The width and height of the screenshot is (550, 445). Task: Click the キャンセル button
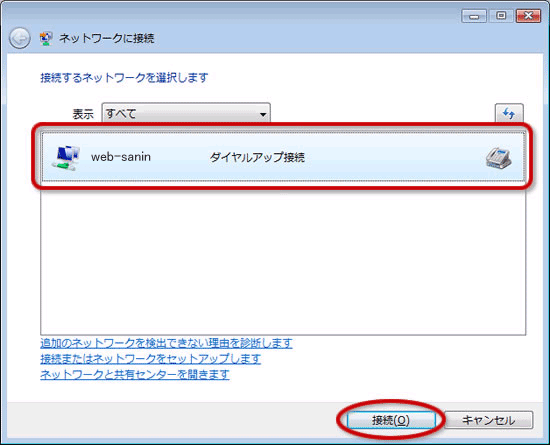(489, 420)
